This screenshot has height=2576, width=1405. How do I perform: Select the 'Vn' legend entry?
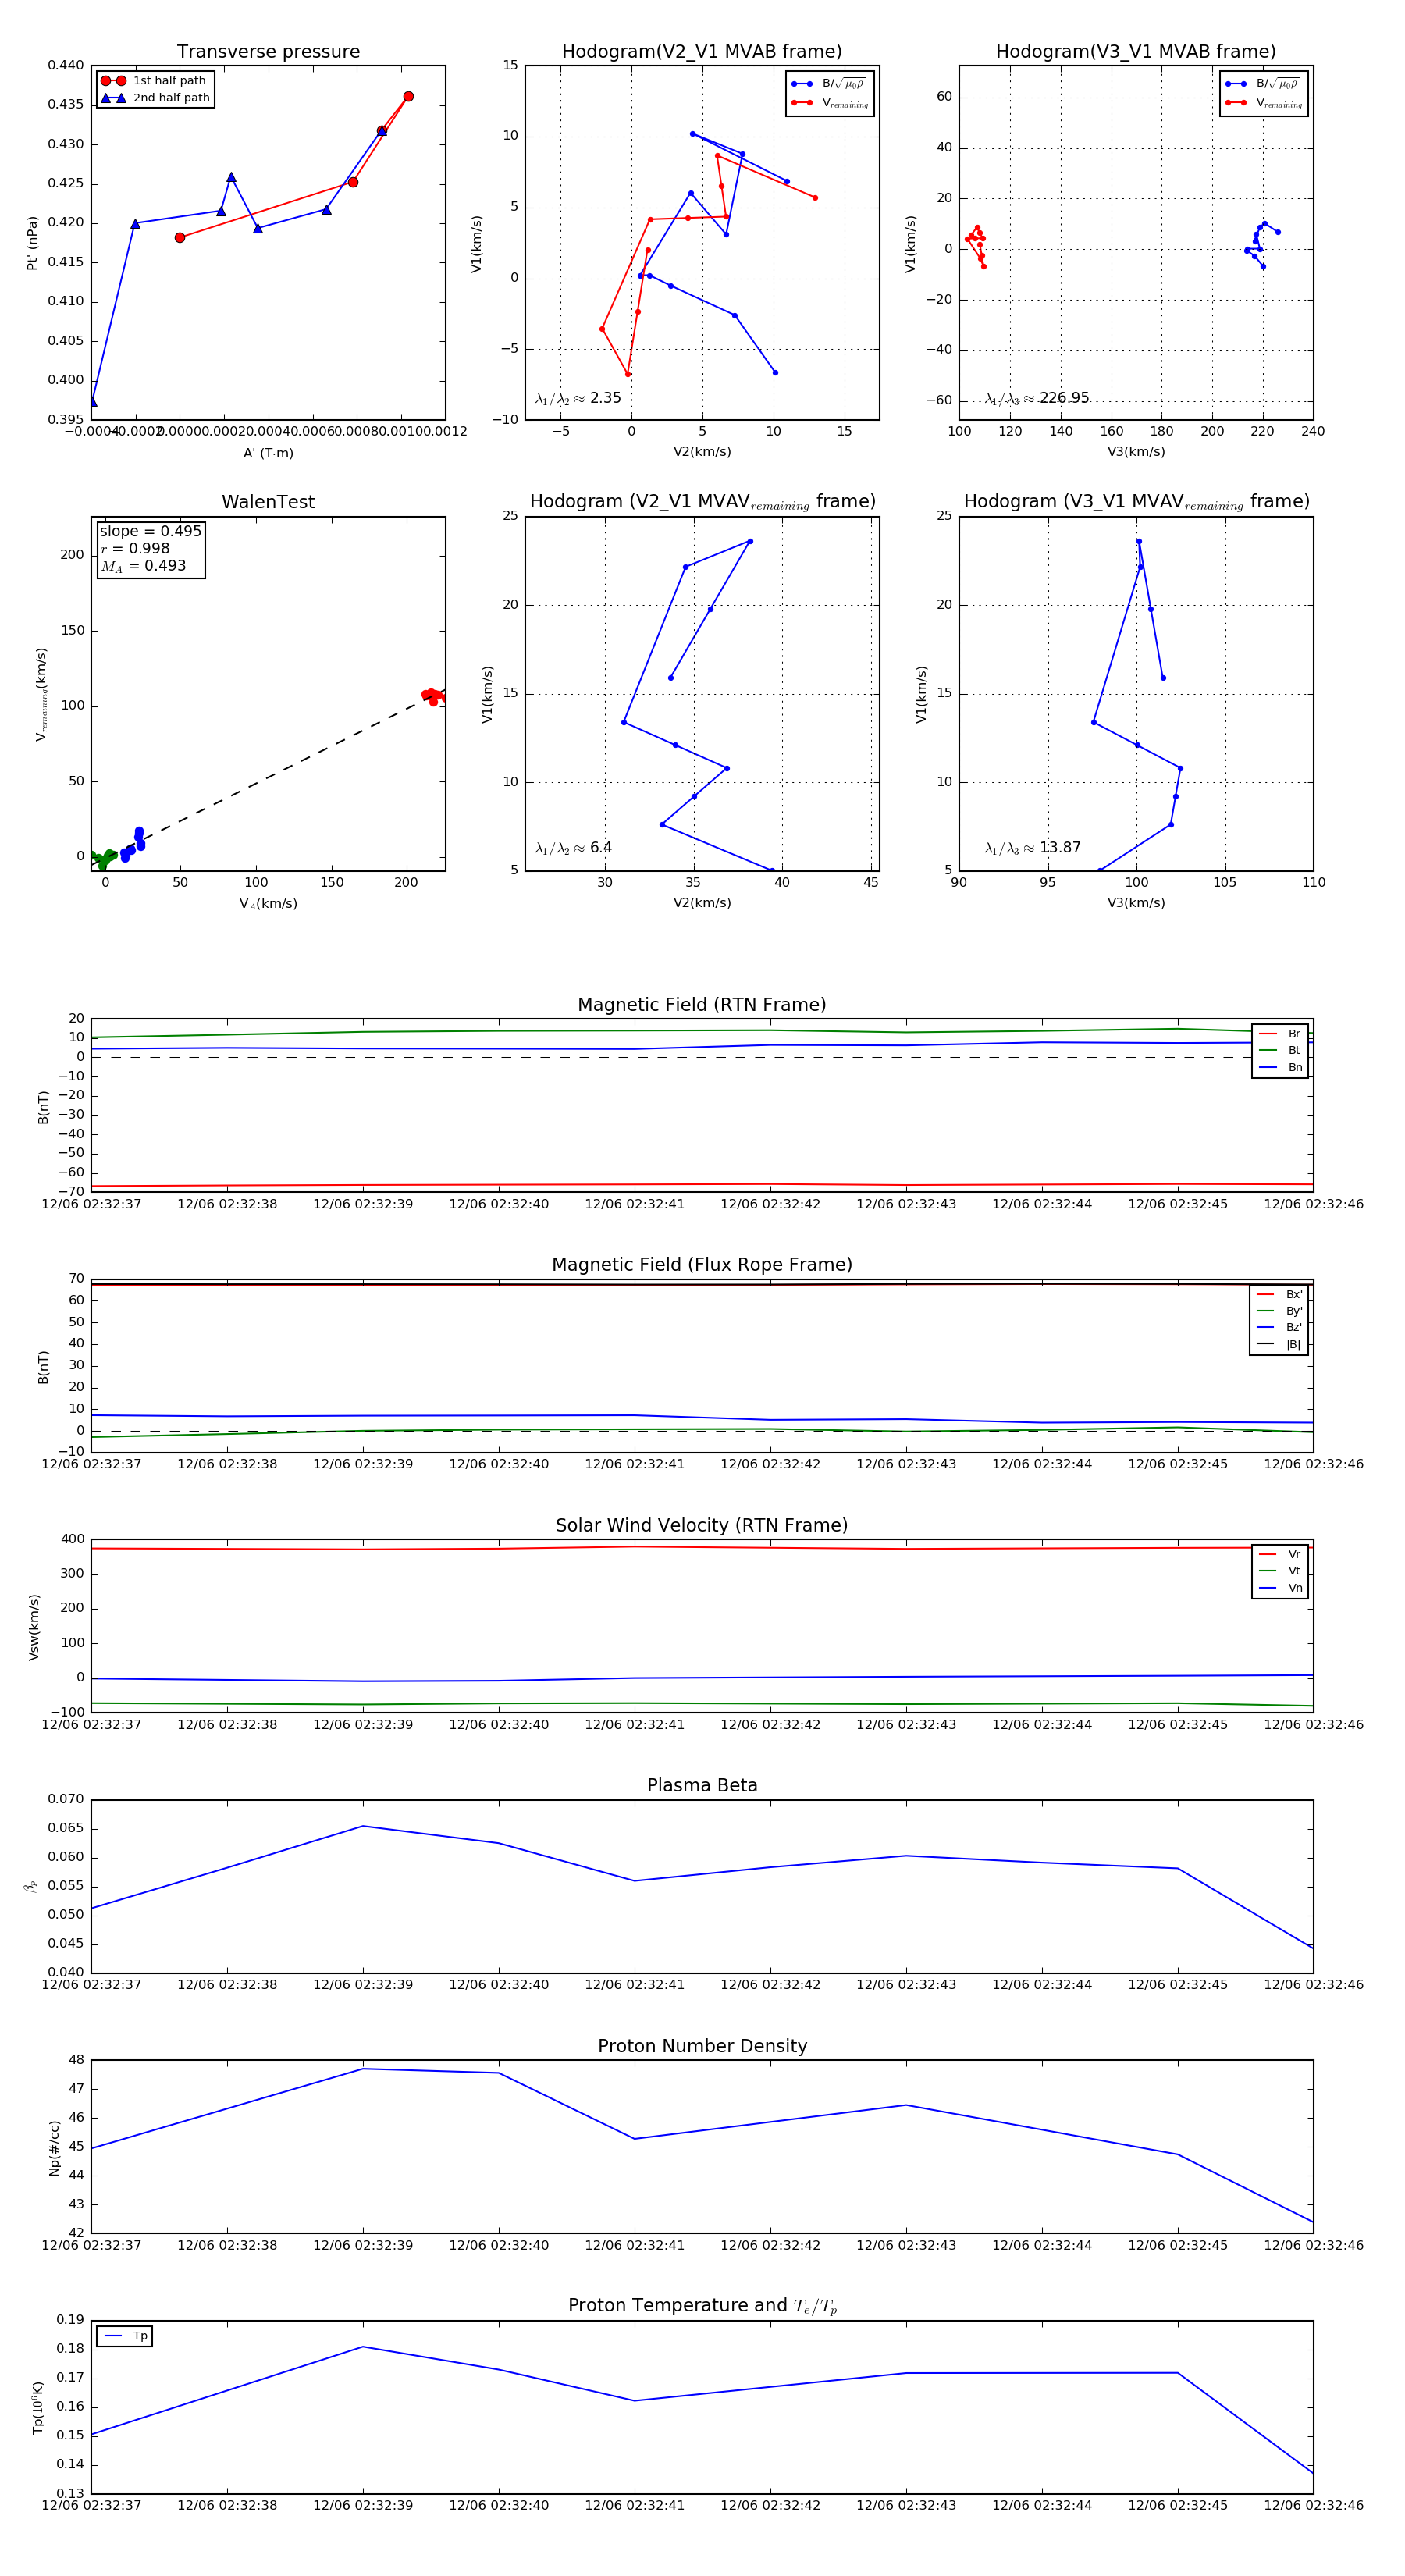click(1280, 1588)
